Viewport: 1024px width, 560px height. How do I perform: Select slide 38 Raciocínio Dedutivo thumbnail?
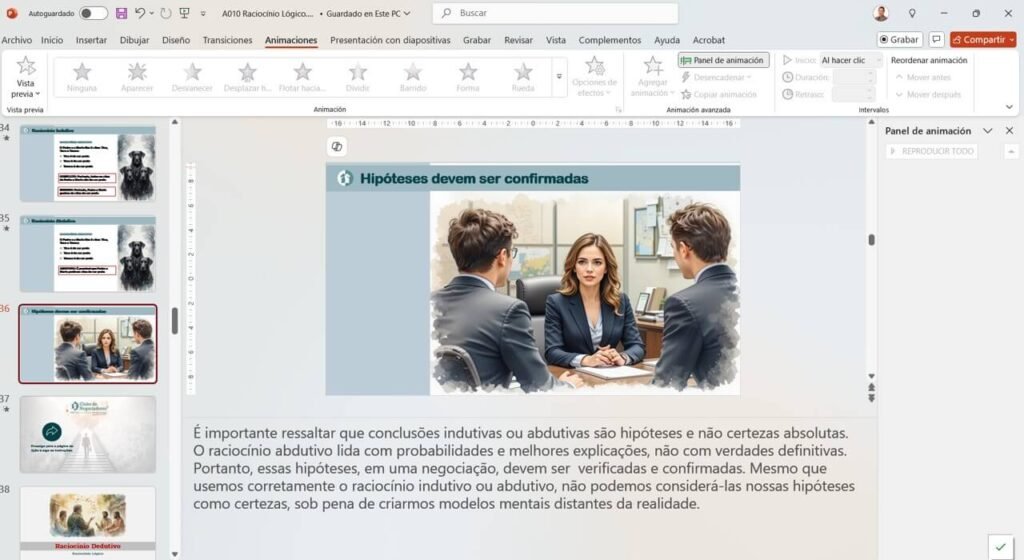(88, 523)
